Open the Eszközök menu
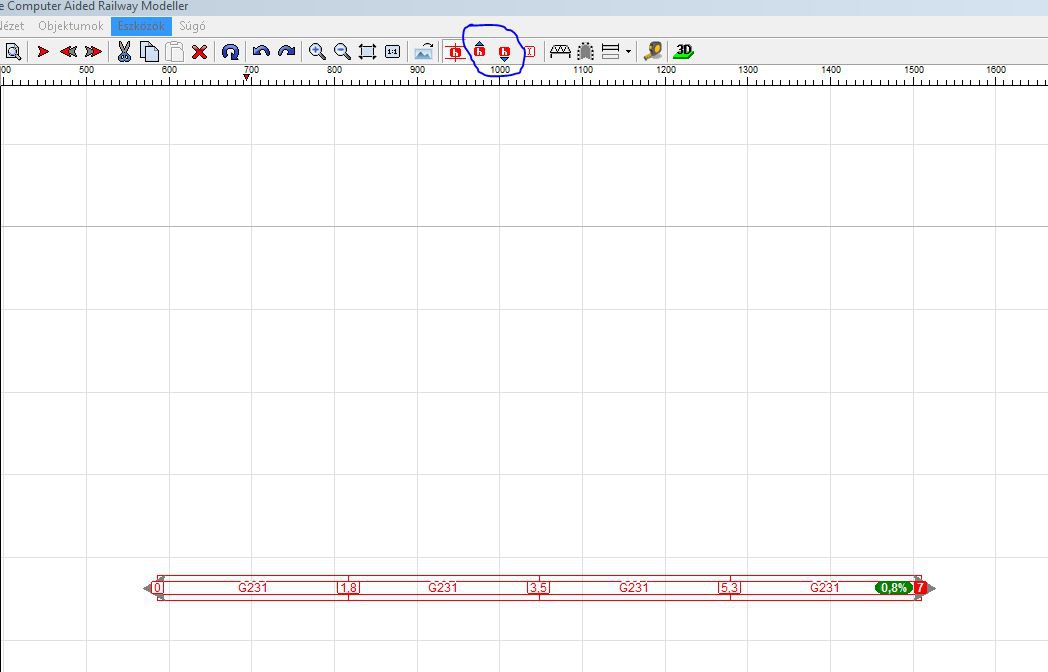The height and width of the screenshot is (672, 1048). pyautogui.click(x=141, y=26)
